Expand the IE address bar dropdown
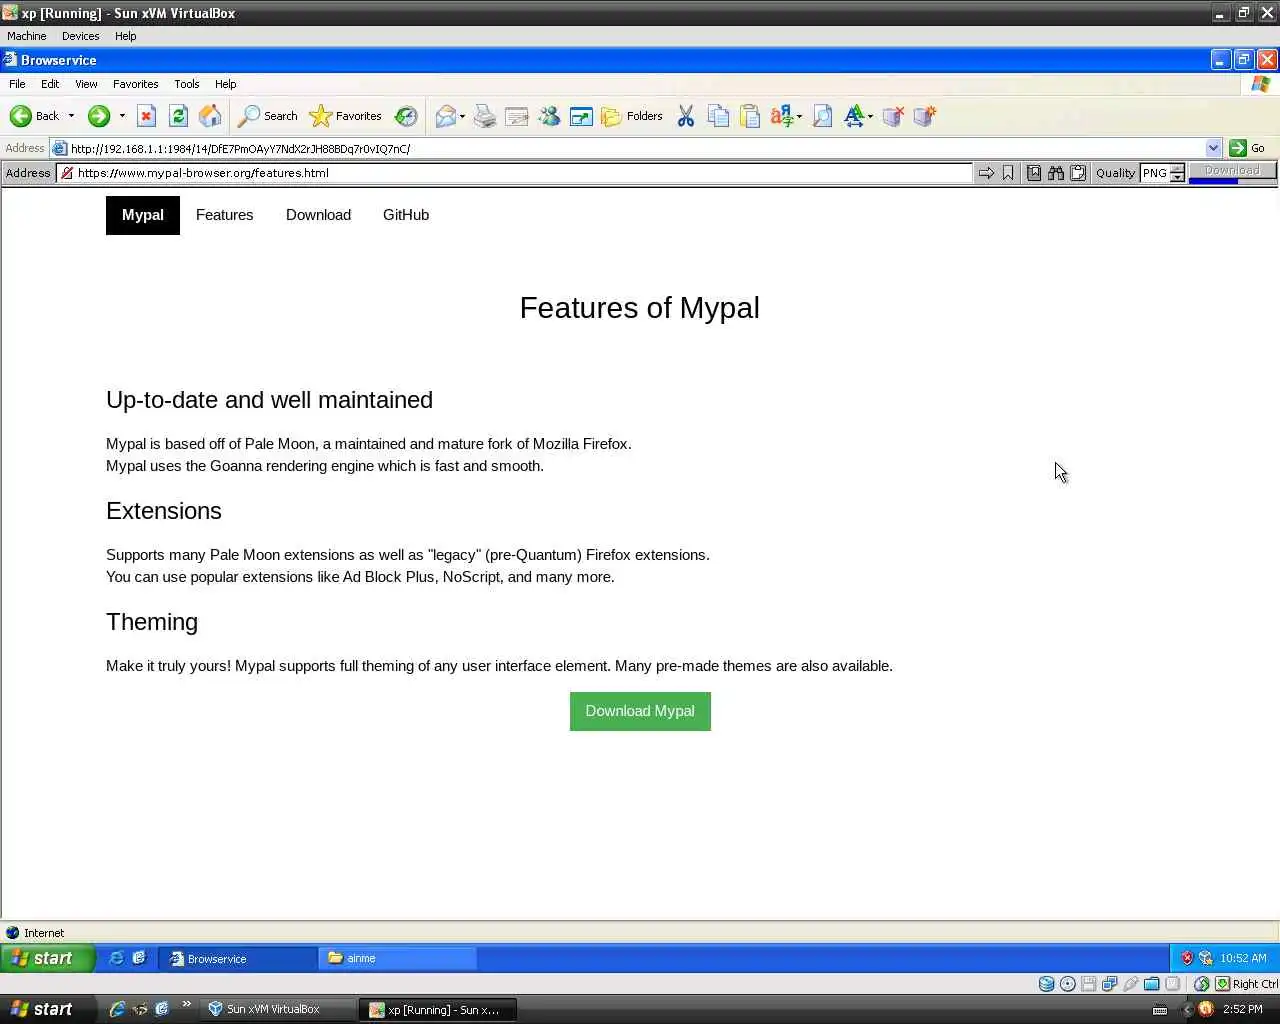The image size is (1280, 1024). (x=1213, y=148)
